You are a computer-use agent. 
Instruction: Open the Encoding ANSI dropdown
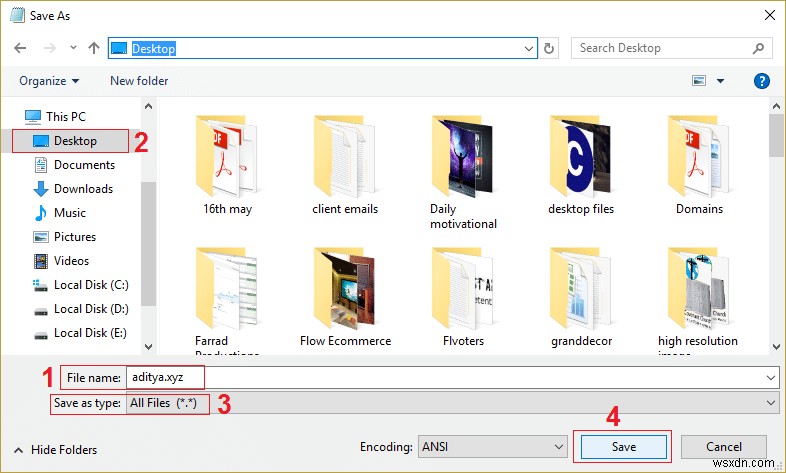[493, 446]
